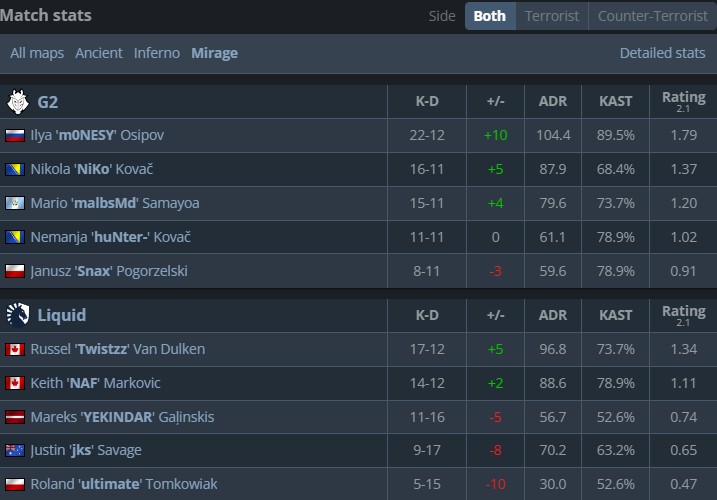Viewport: 717px width, 500px height.
Task: Open the Mirage map stats
Action: [214, 53]
